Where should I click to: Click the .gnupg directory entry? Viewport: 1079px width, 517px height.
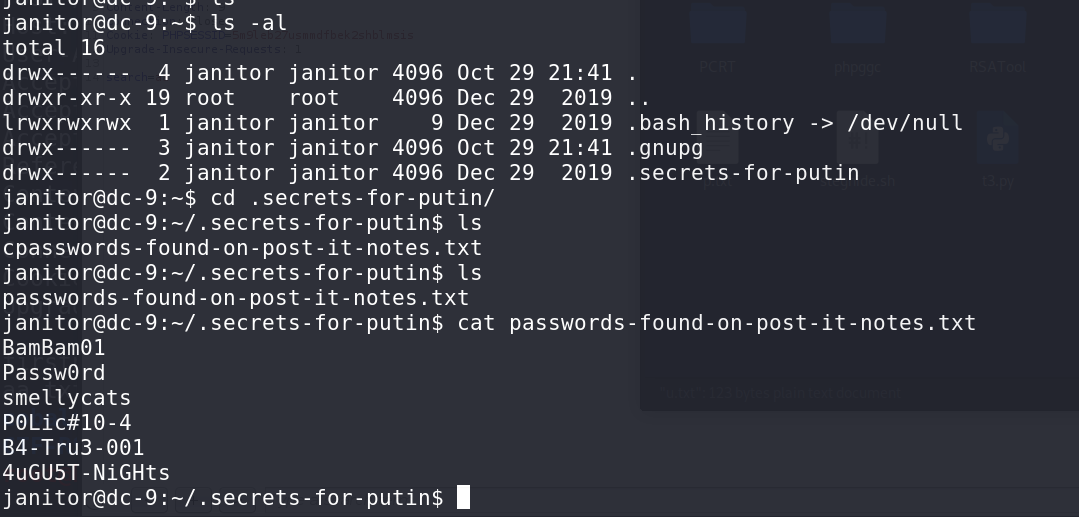pos(665,148)
